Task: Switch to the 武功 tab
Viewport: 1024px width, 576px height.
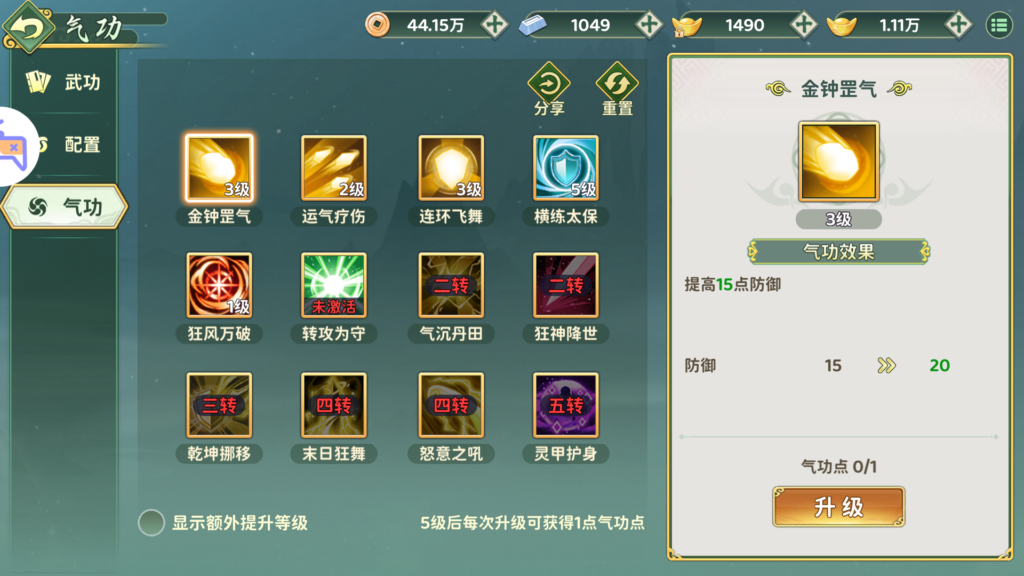Action: [x=64, y=82]
